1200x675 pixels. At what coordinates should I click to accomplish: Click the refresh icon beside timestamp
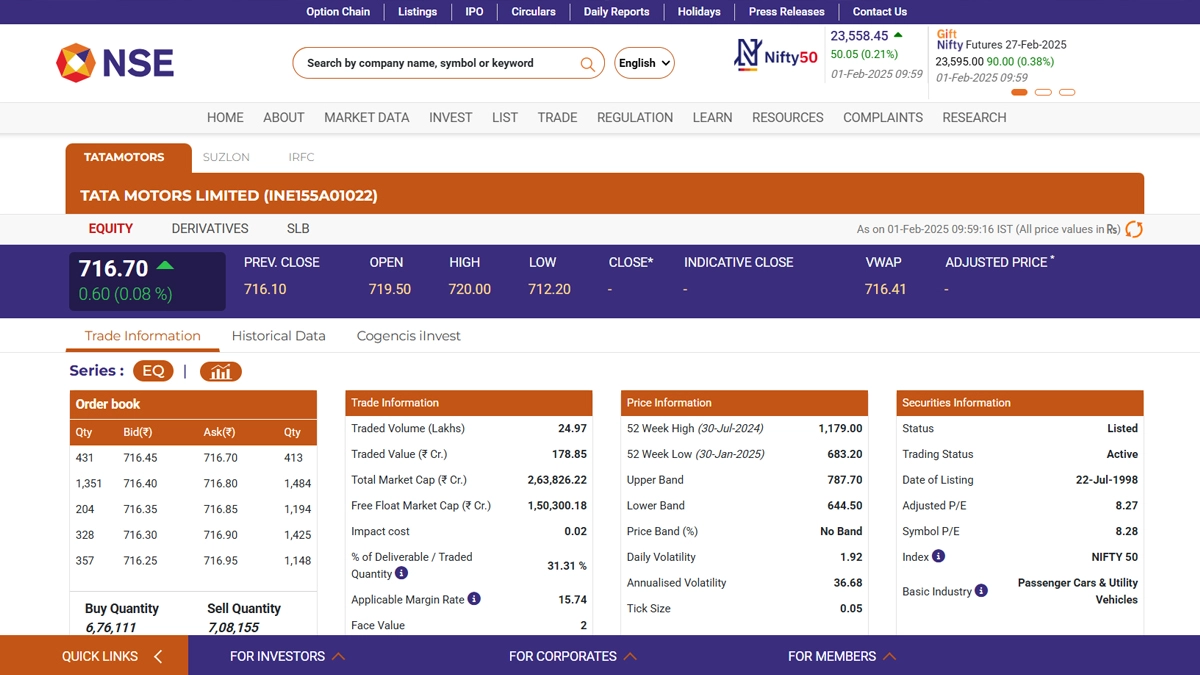tap(1134, 229)
